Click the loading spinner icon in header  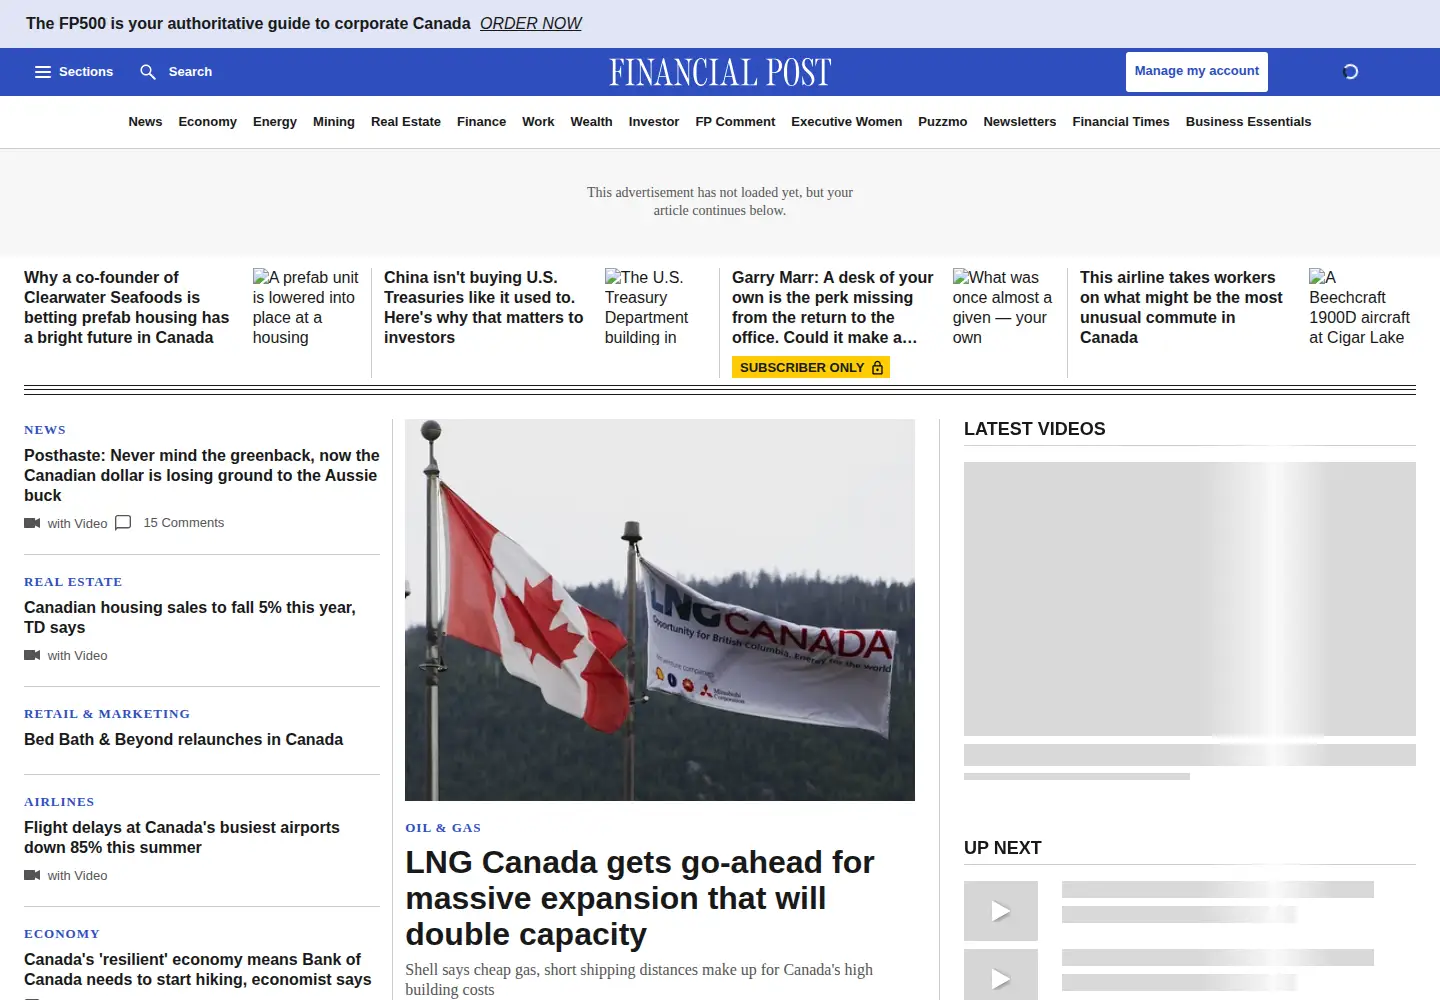[x=1350, y=72]
